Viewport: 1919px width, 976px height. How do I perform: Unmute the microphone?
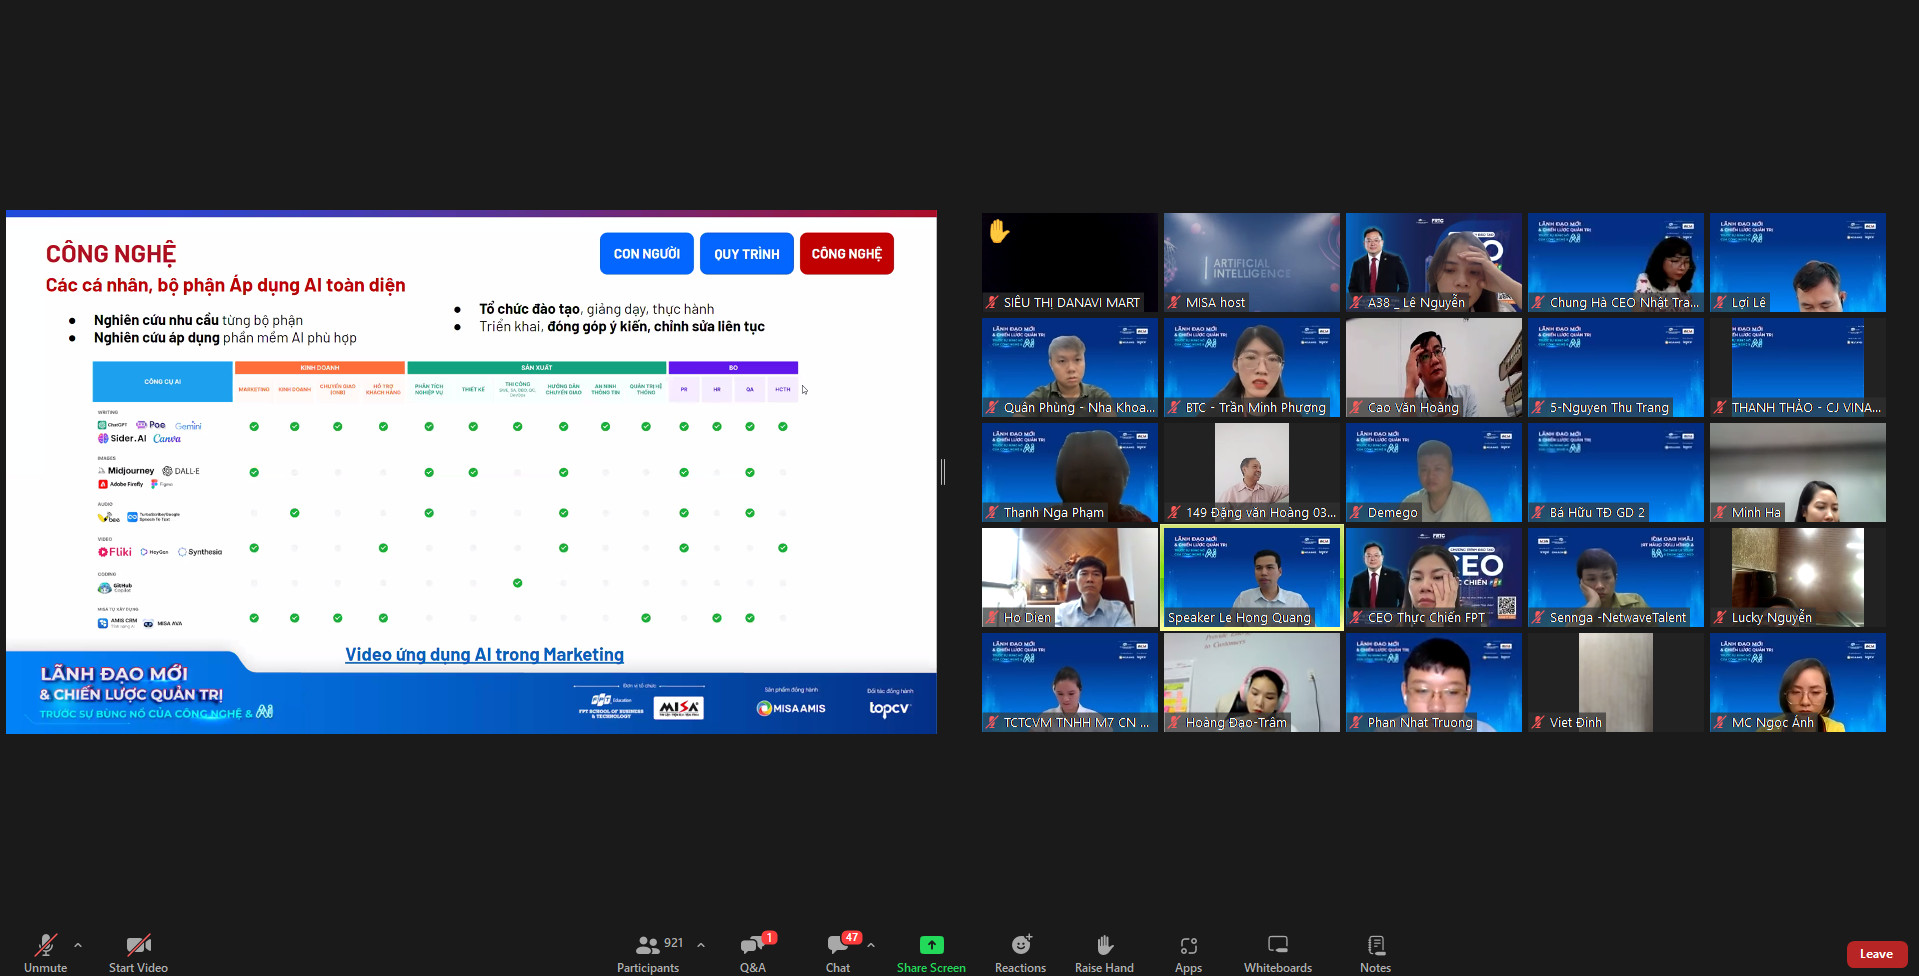pyautogui.click(x=45, y=953)
